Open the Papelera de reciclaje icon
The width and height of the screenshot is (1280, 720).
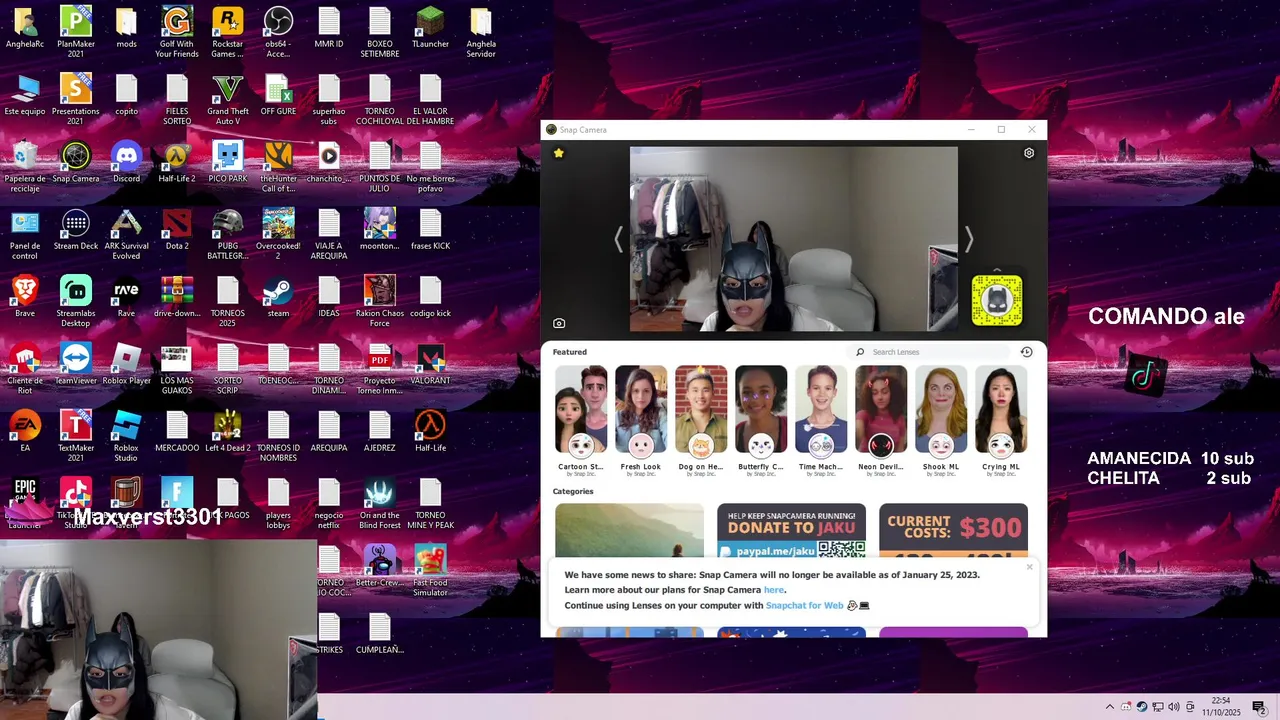tap(25, 168)
